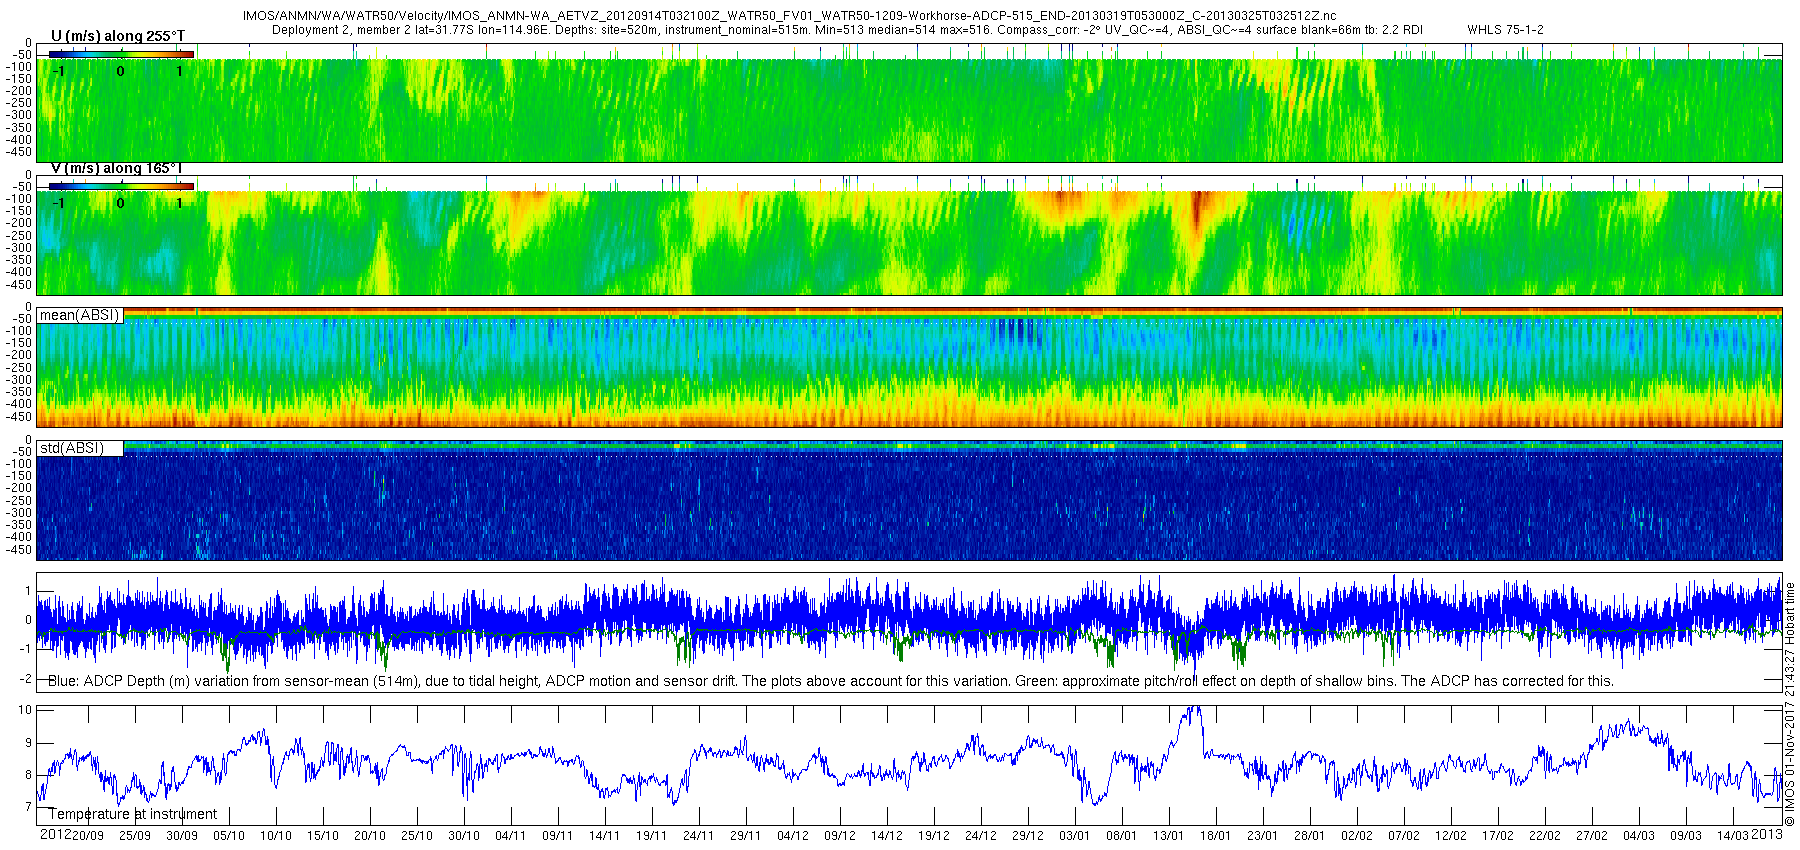Click the '08/01' date tick label
This screenshot has width=1800, height=850.
(x=1122, y=836)
